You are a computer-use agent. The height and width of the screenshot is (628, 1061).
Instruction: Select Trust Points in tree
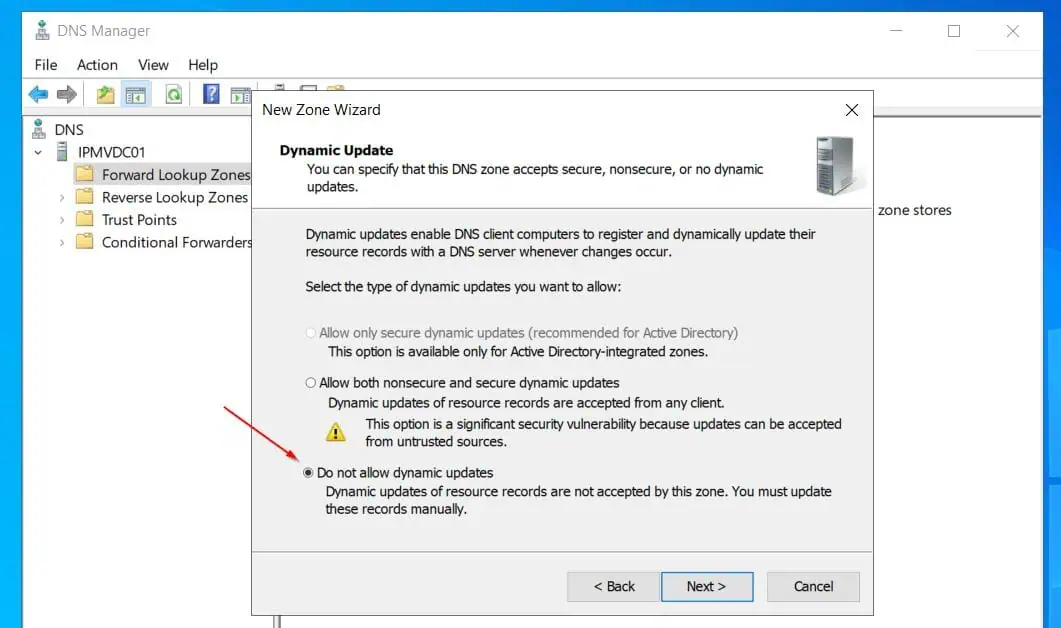coord(139,219)
